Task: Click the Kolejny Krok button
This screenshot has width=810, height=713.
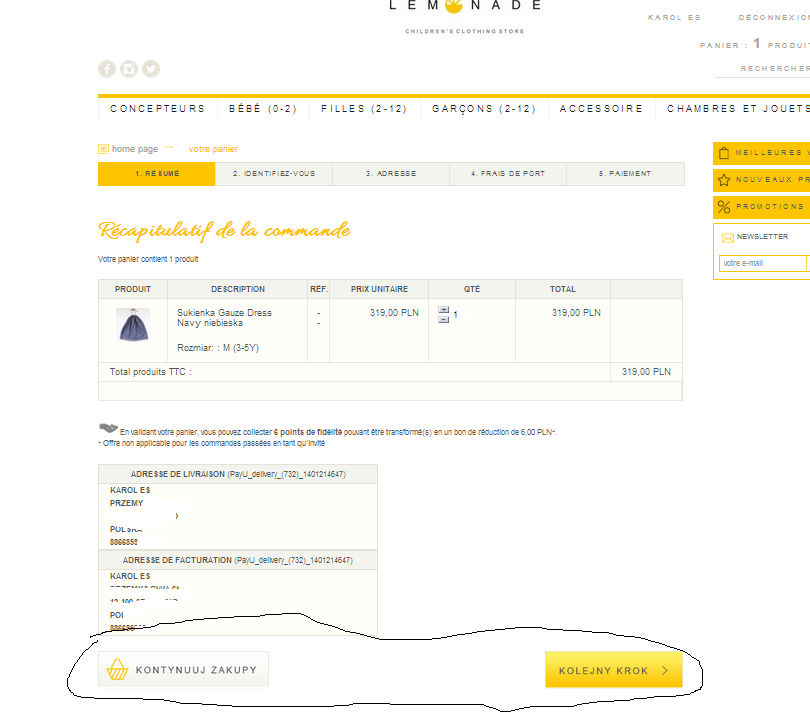Action: (x=614, y=670)
